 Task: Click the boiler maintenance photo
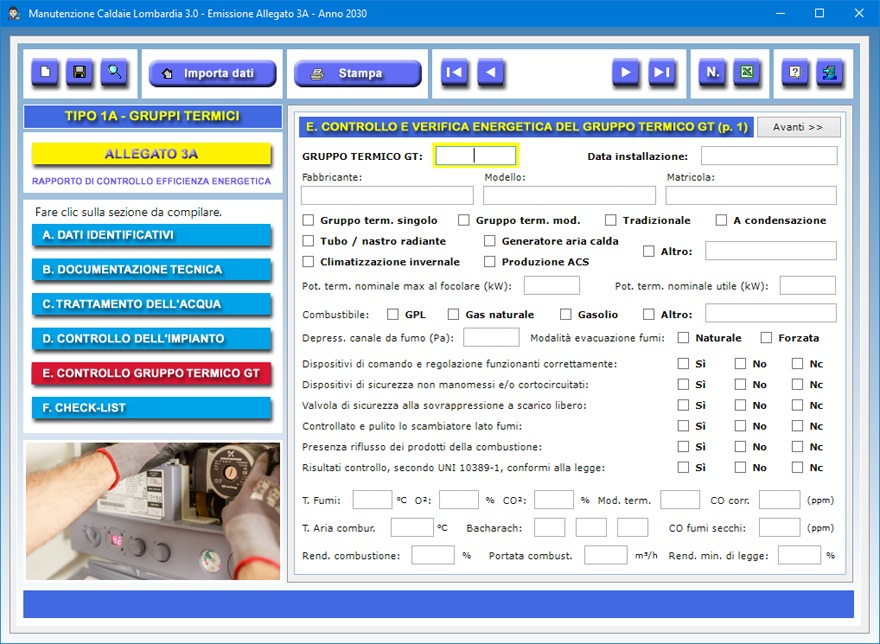[153, 511]
